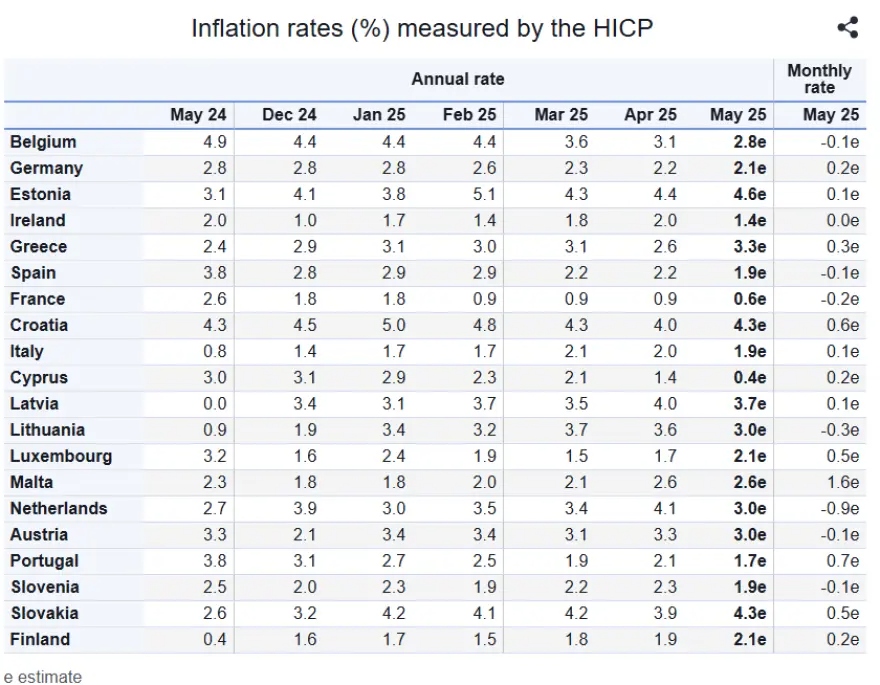Select the Apr 25 column header
880x685 pixels.
click(650, 115)
